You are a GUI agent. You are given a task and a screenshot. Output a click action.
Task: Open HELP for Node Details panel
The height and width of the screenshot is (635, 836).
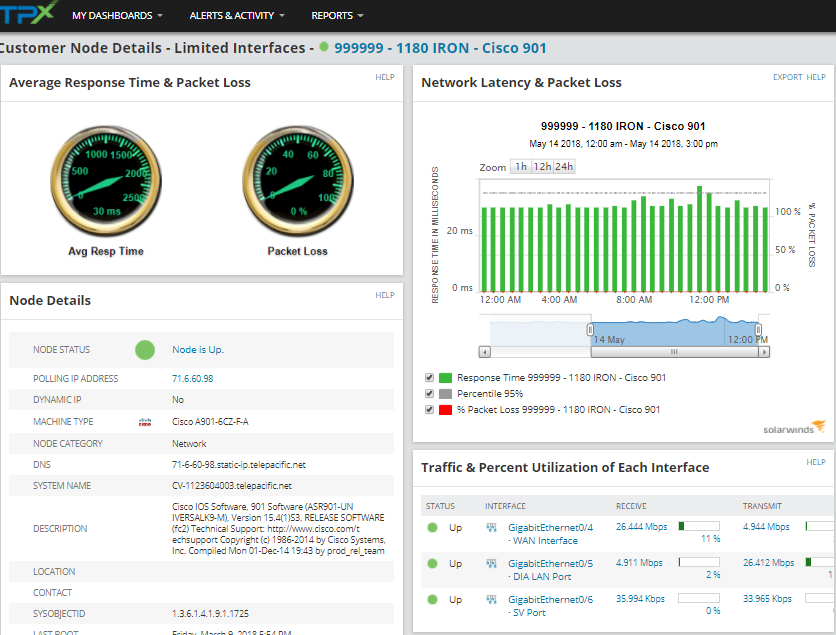(384, 295)
